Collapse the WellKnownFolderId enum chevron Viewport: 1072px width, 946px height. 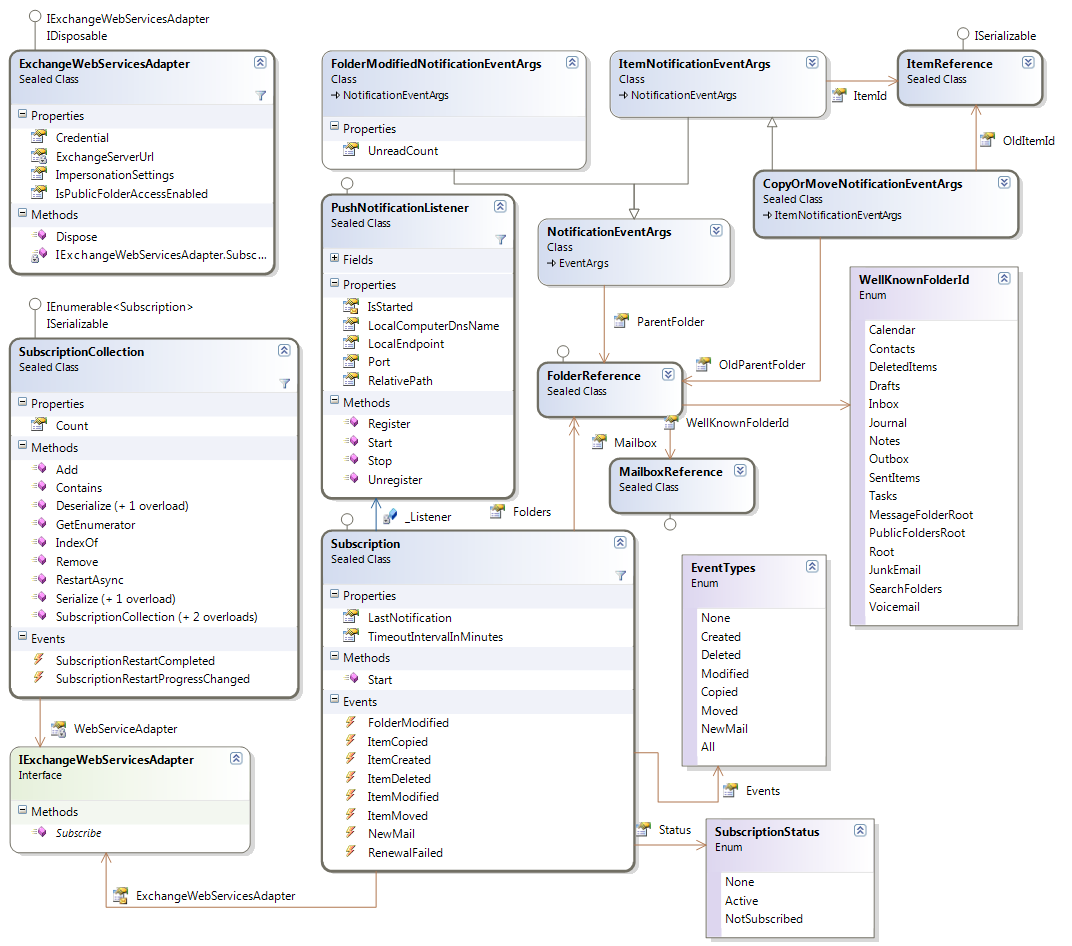[x=1004, y=278]
